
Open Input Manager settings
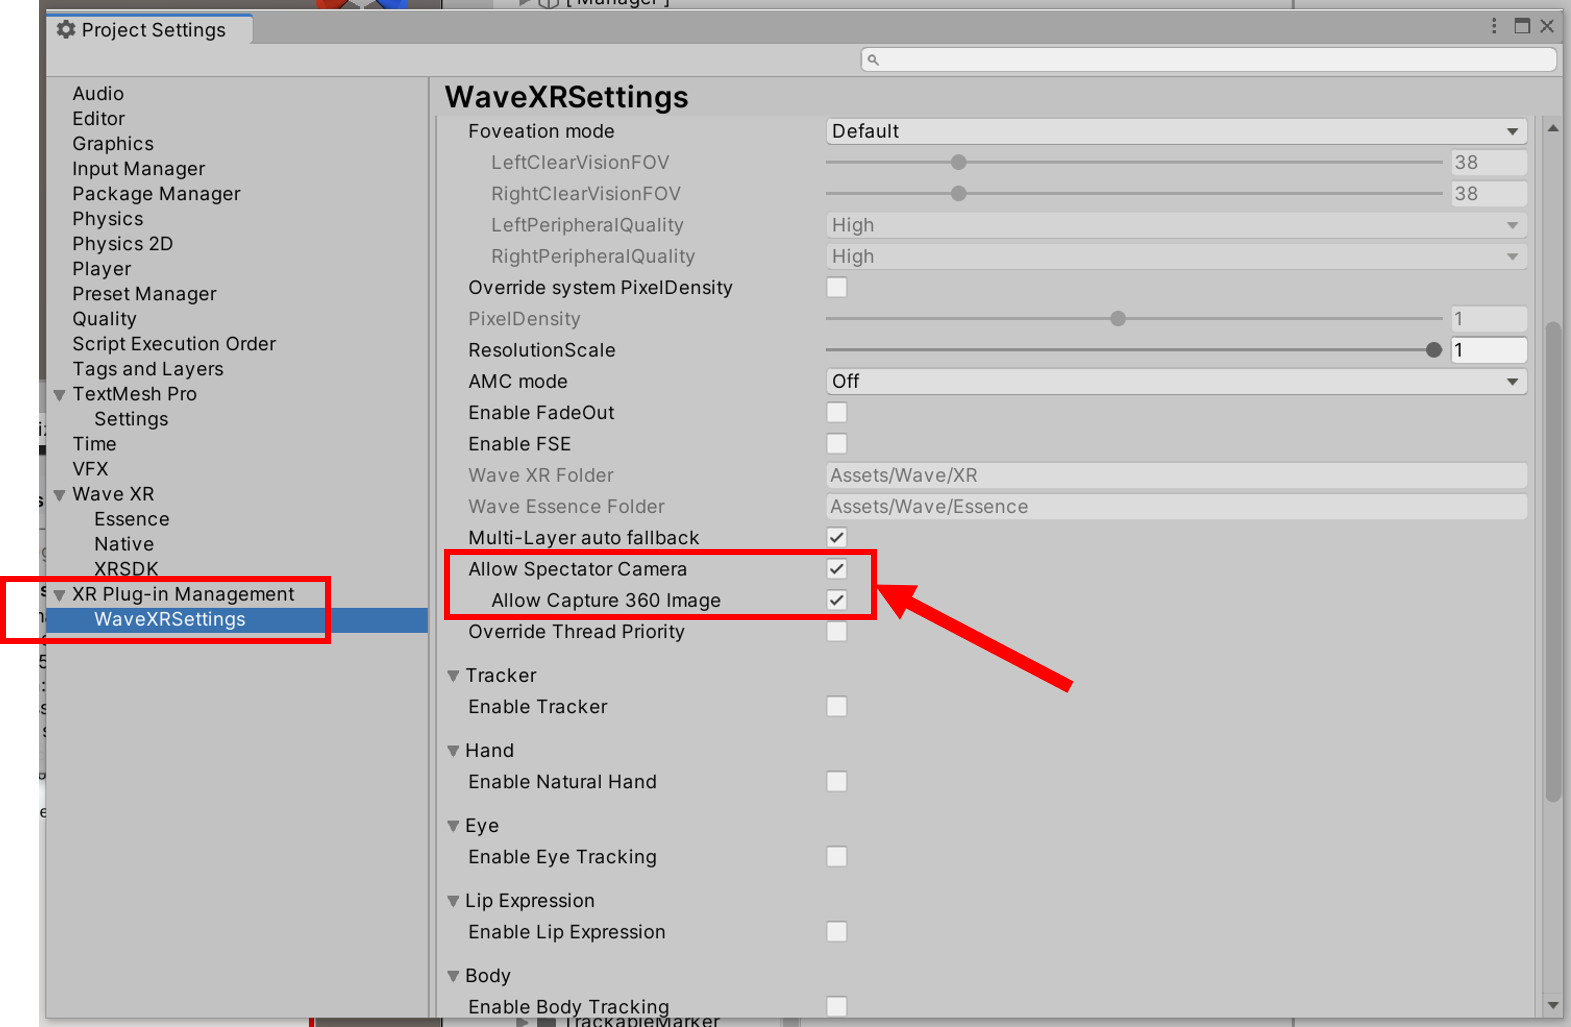[x=139, y=169]
